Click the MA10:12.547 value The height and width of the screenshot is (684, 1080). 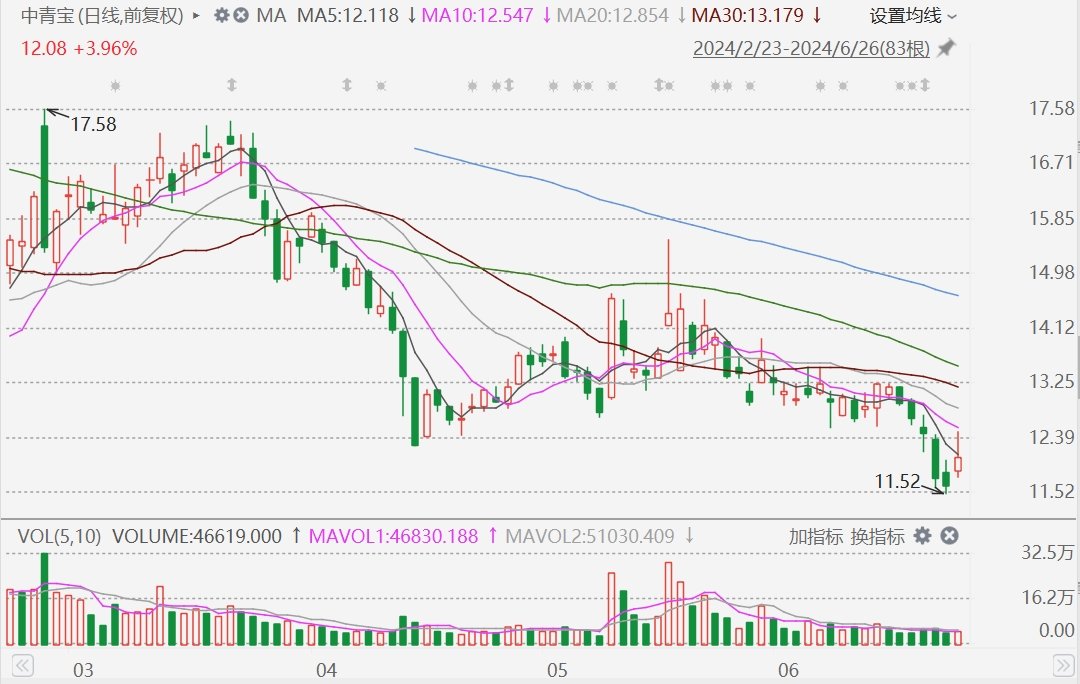pyautogui.click(x=477, y=15)
